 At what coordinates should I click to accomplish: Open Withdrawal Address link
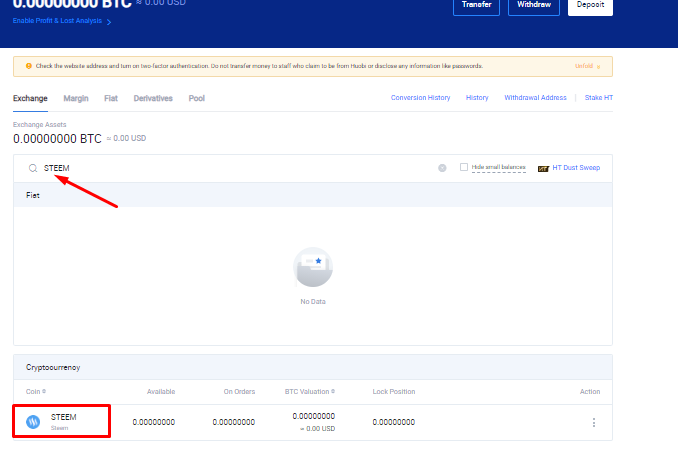tap(535, 98)
